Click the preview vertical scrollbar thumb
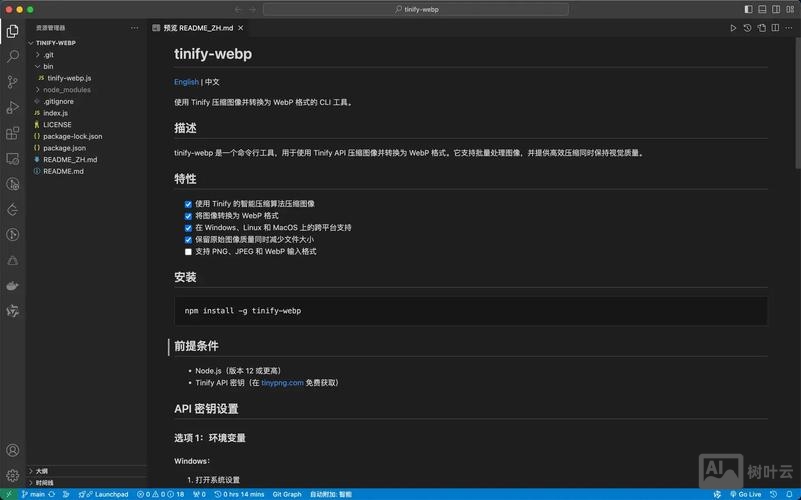801x500 pixels. click(x=797, y=102)
